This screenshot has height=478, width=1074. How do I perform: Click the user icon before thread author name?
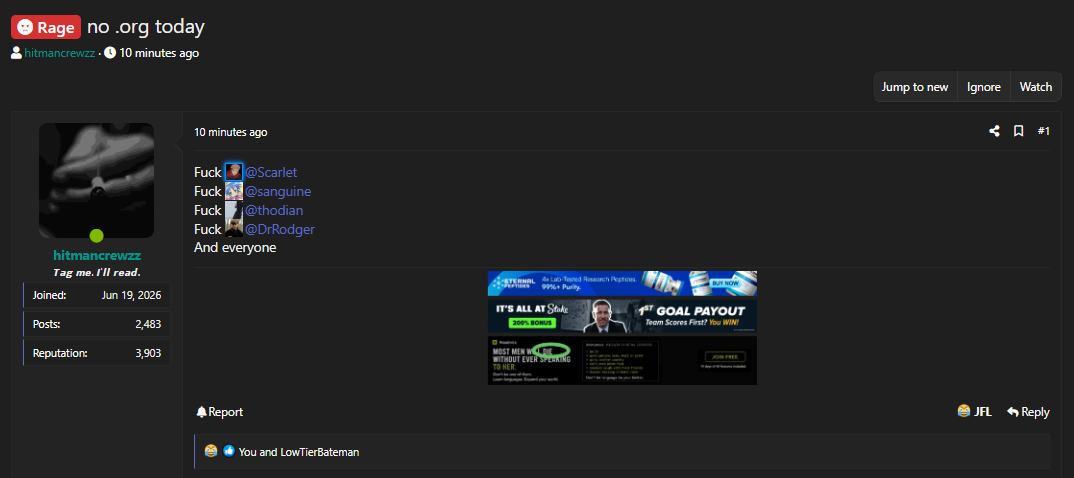(16, 53)
